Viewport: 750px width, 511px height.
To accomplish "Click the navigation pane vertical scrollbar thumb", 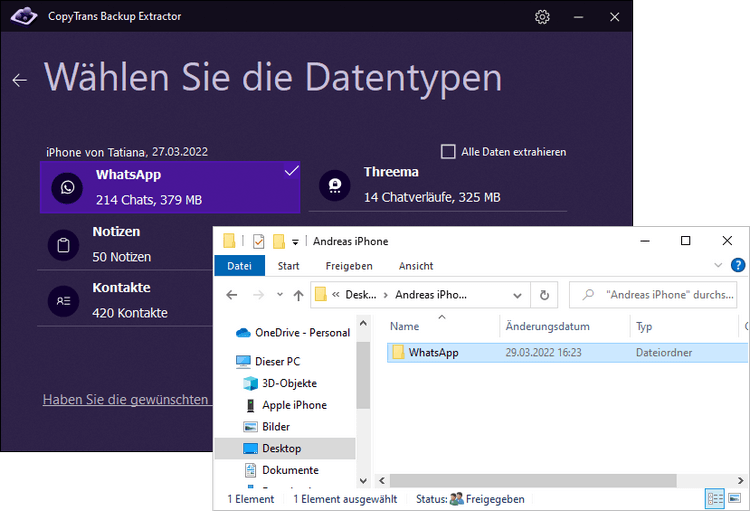I will (x=364, y=375).
